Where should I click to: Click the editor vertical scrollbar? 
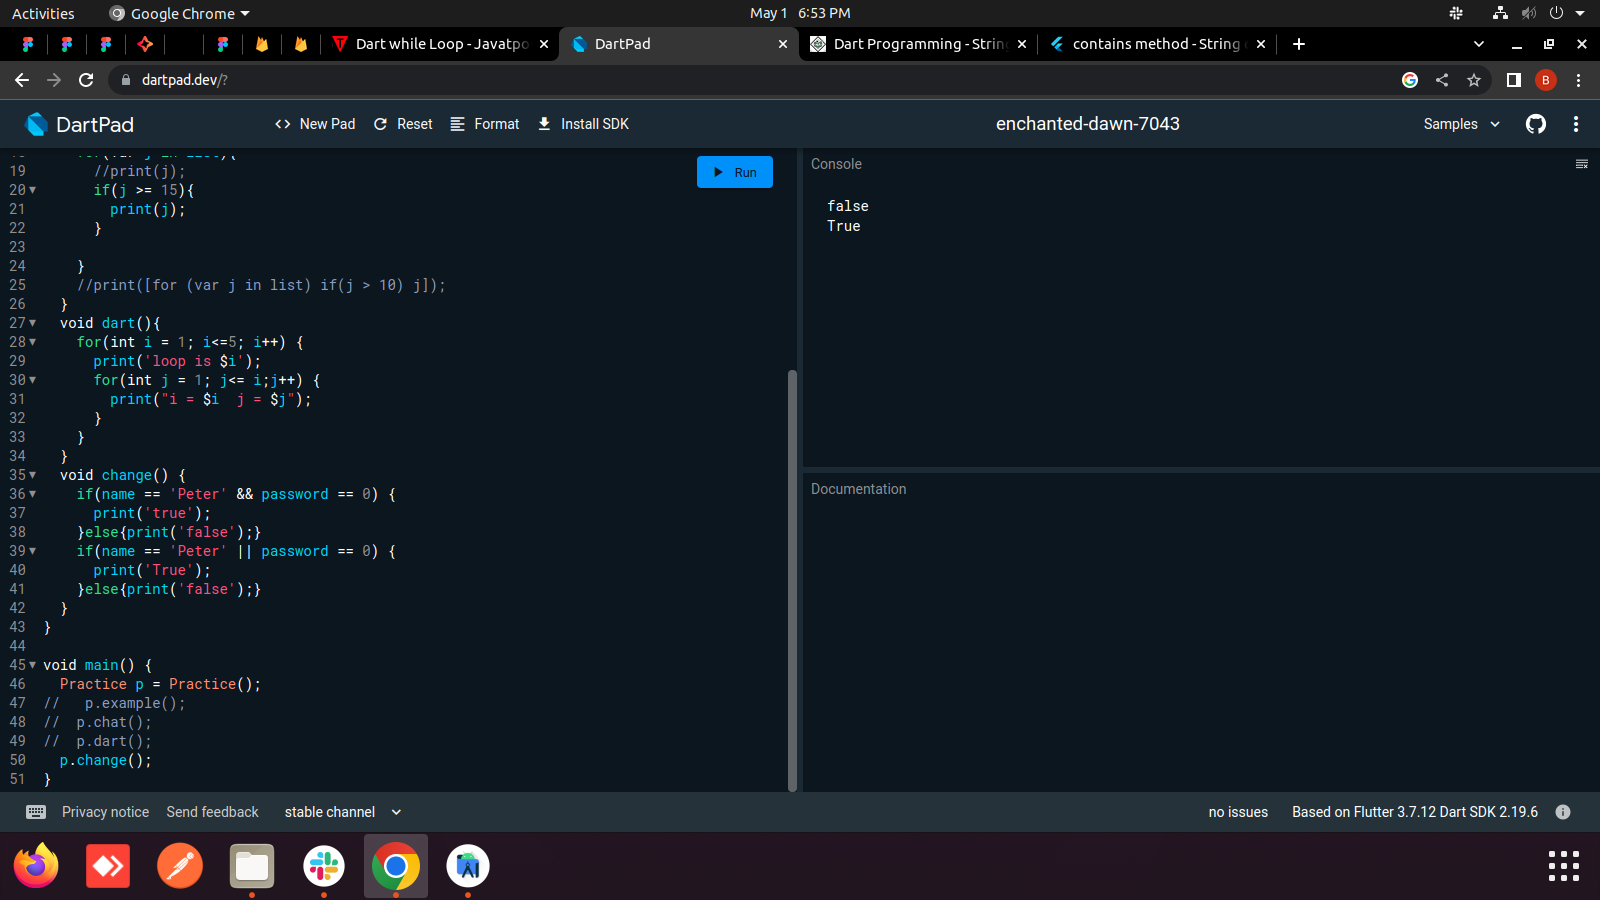tap(792, 580)
